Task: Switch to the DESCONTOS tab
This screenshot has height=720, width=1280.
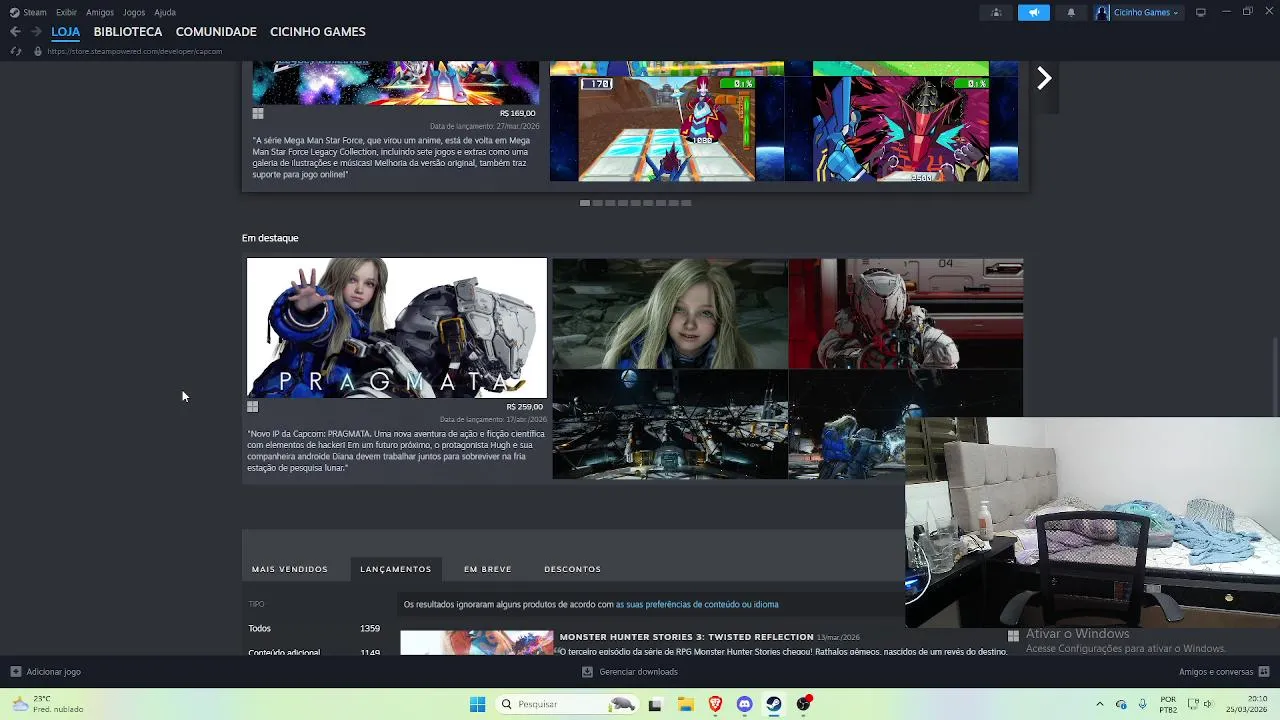Action: 573,569
